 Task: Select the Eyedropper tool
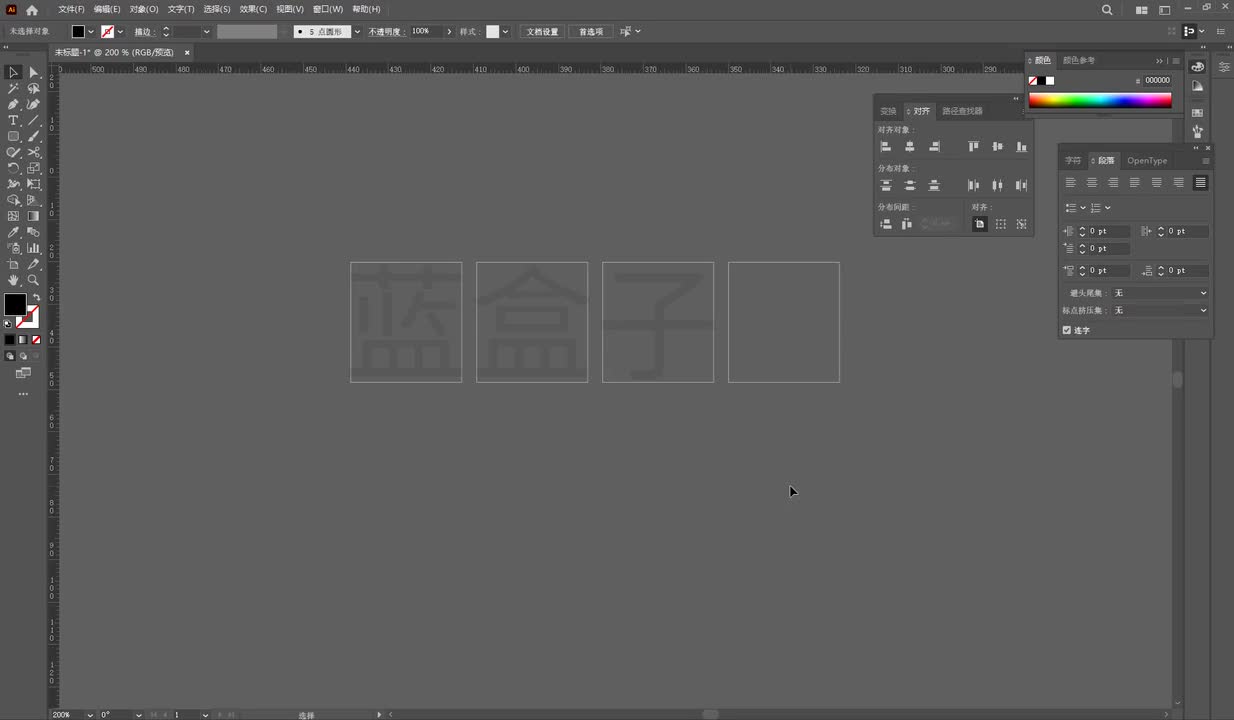click(13, 232)
